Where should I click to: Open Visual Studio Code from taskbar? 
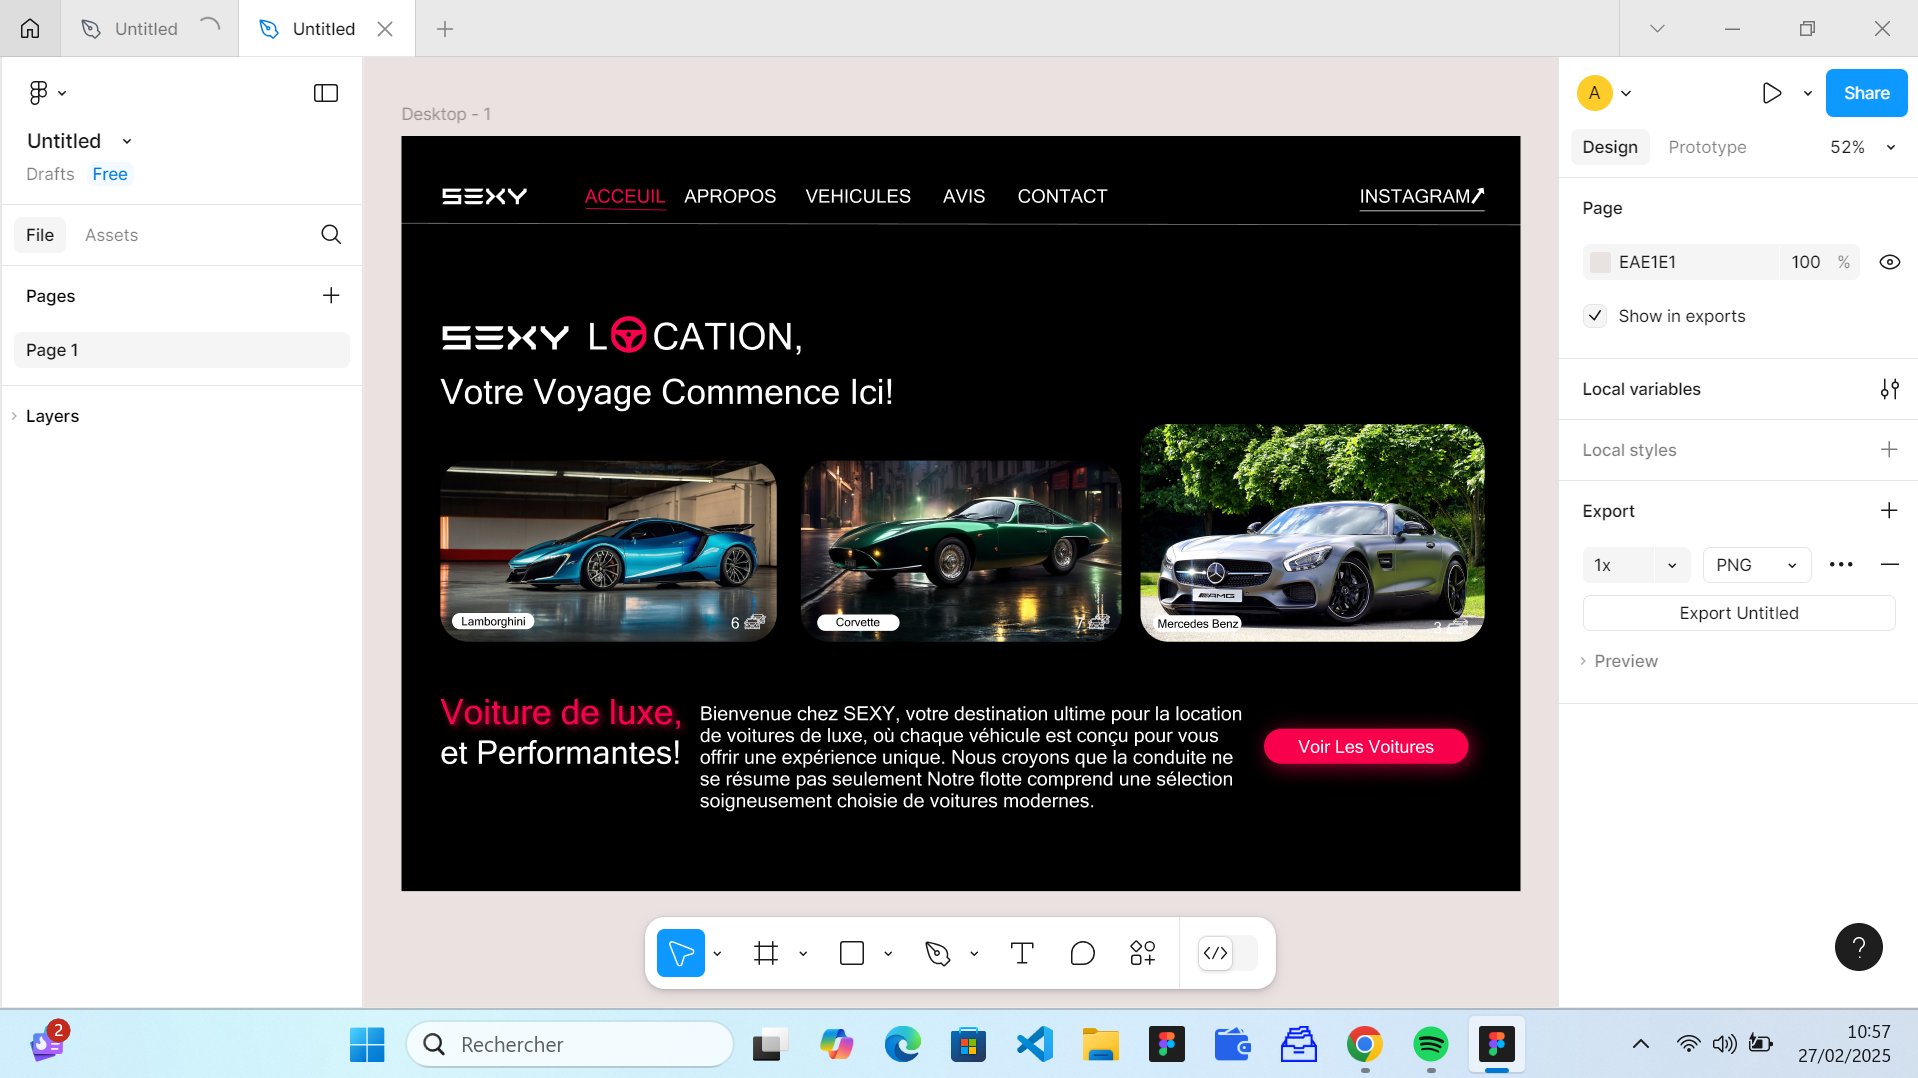pyautogui.click(x=1034, y=1044)
